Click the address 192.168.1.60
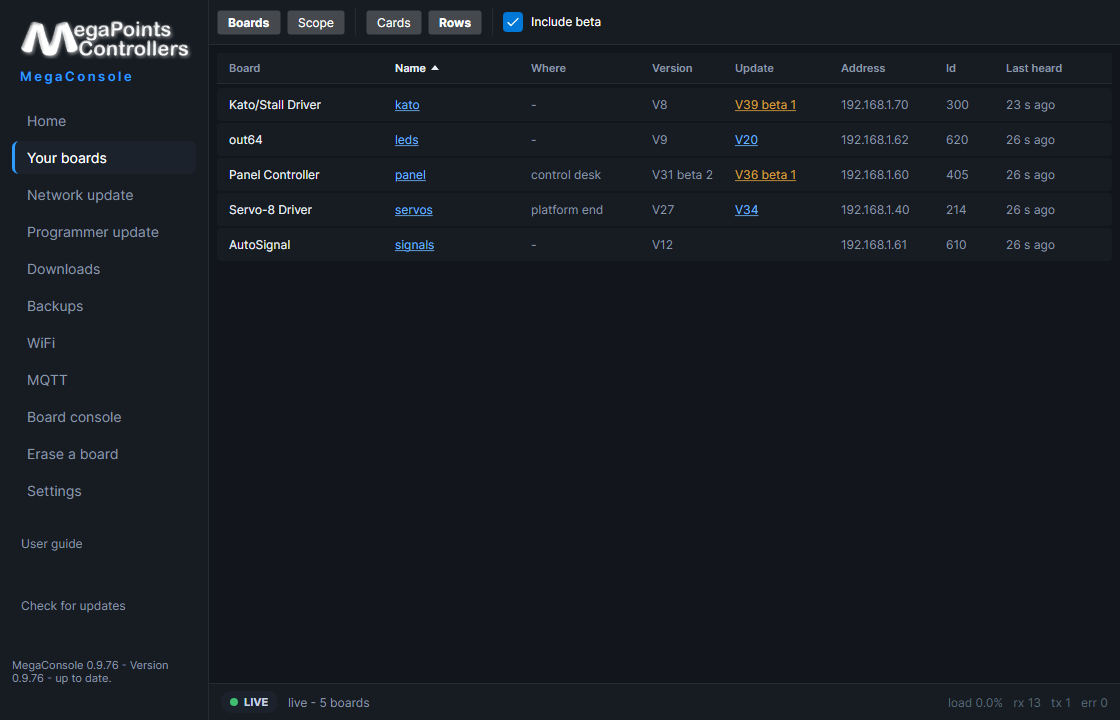Viewport: 1120px width, 720px height. pyautogui.click(x=874, y=175)
